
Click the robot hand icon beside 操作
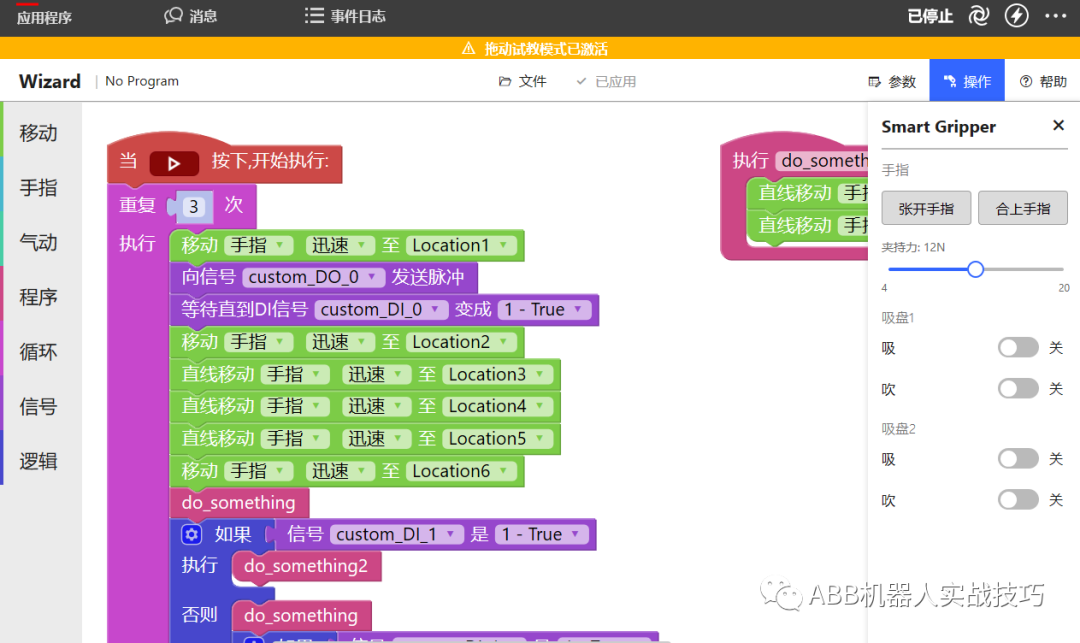pos(950,81)
